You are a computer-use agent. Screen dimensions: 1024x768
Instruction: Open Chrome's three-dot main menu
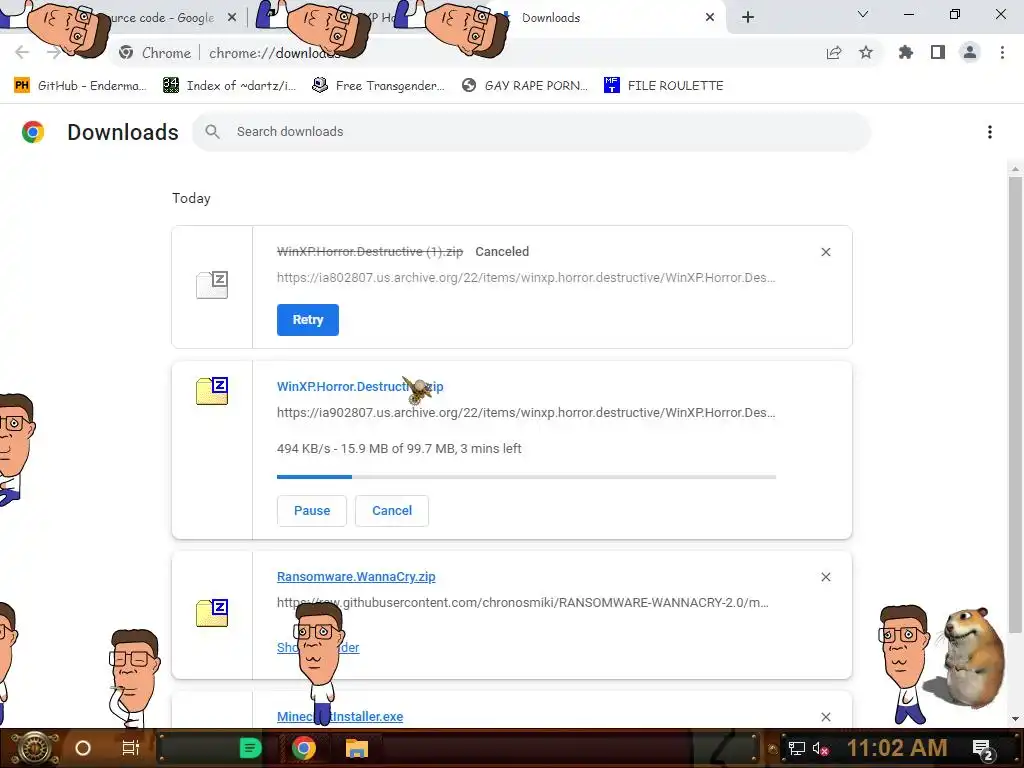click(x=1002, y=53)
